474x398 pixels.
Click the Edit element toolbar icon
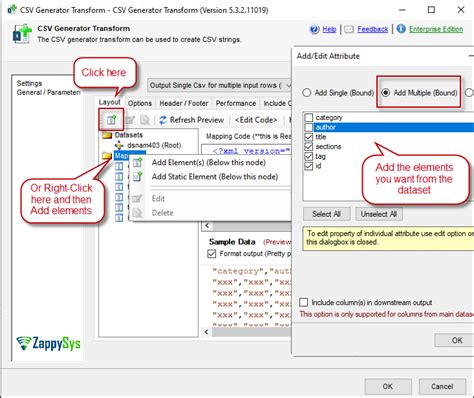click(x=129, y=120)
